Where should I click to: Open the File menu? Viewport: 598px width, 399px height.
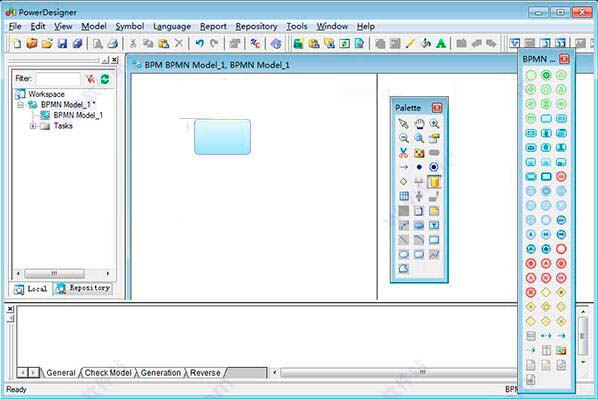(x=15, y=26)
